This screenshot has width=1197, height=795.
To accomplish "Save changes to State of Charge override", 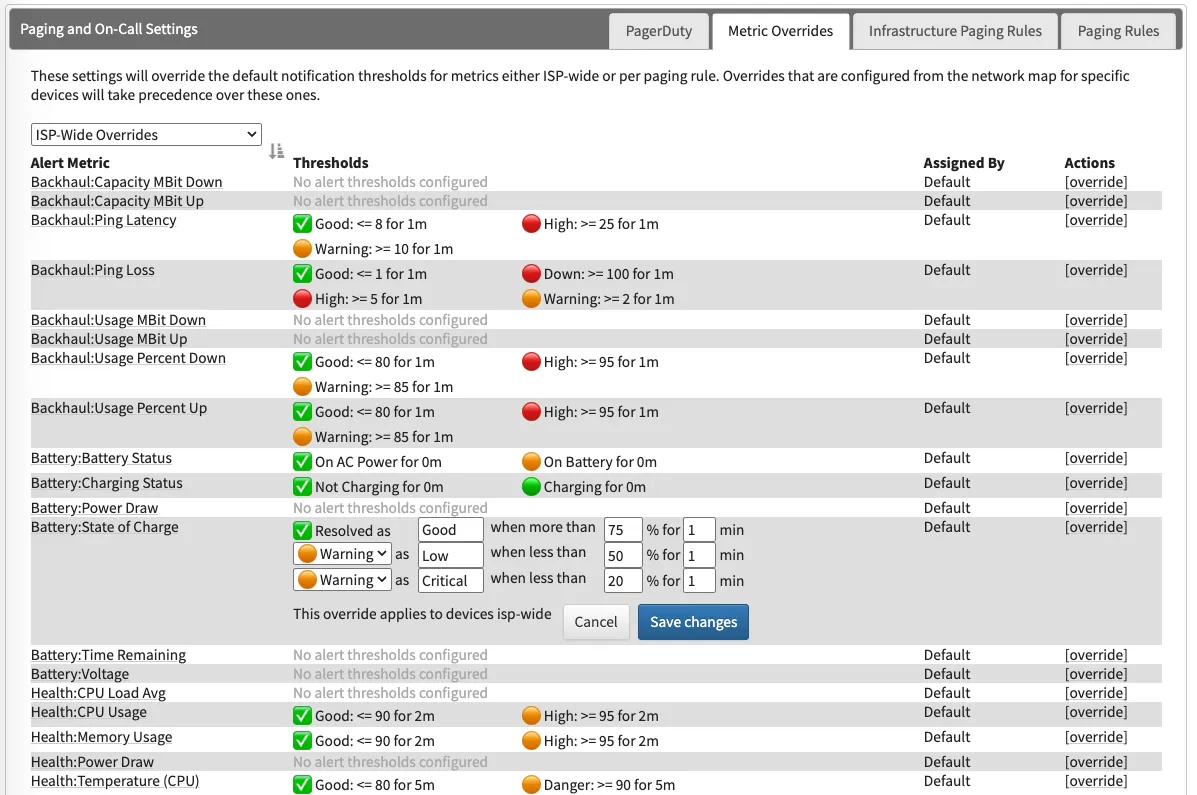I will click(693, 622).
